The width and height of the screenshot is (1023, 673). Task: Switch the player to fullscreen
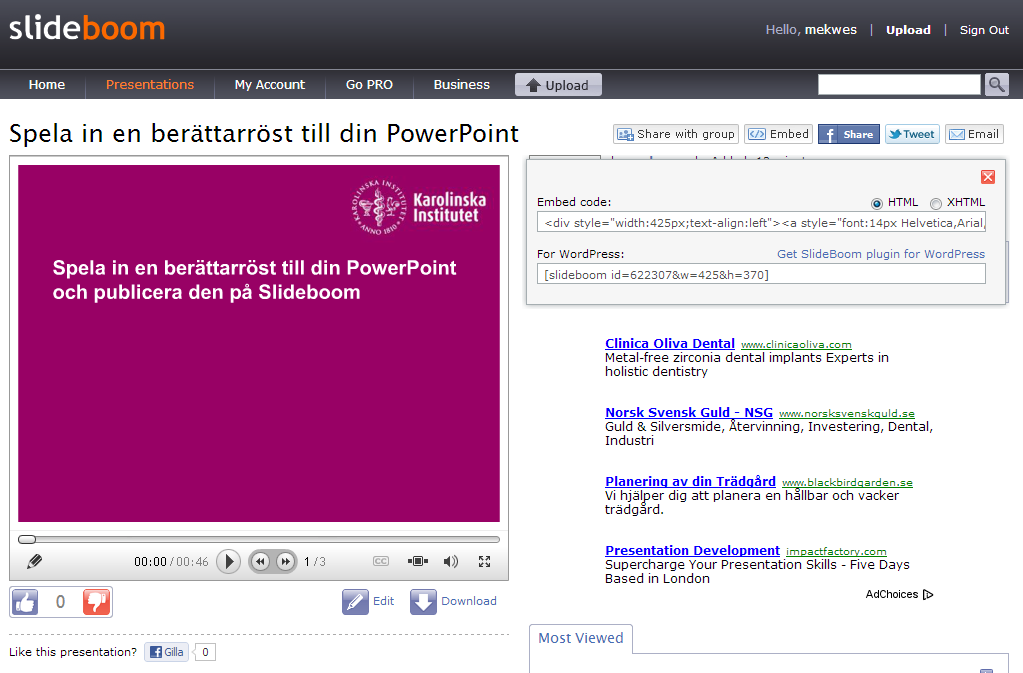click(484, 561)
